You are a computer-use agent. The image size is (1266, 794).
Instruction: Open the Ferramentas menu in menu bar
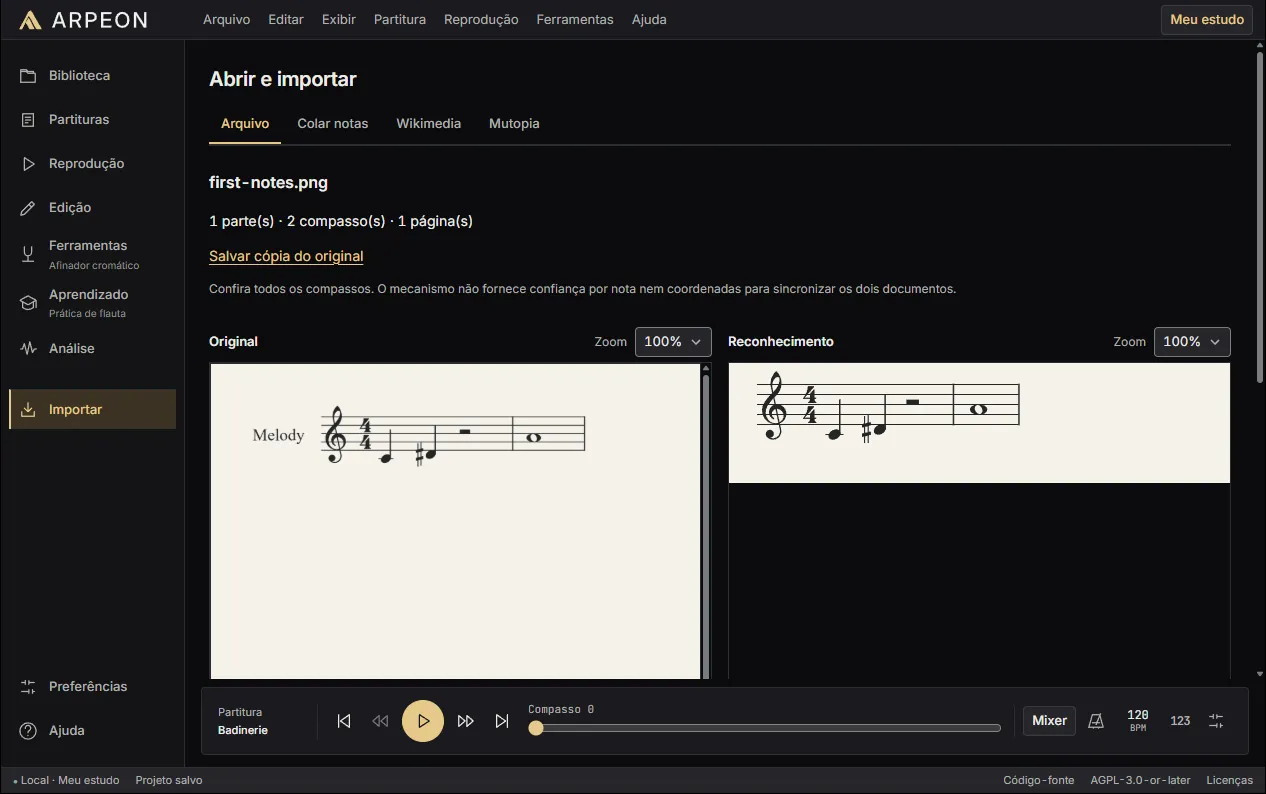(x=575, y=20)
